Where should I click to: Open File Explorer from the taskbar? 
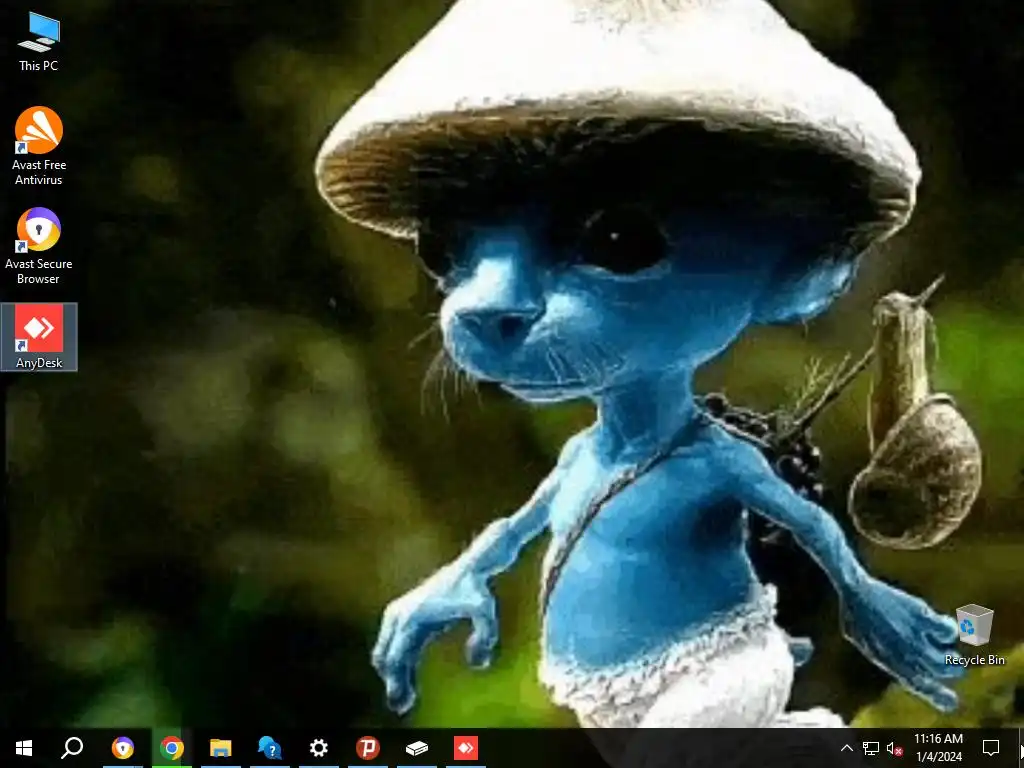221,748
